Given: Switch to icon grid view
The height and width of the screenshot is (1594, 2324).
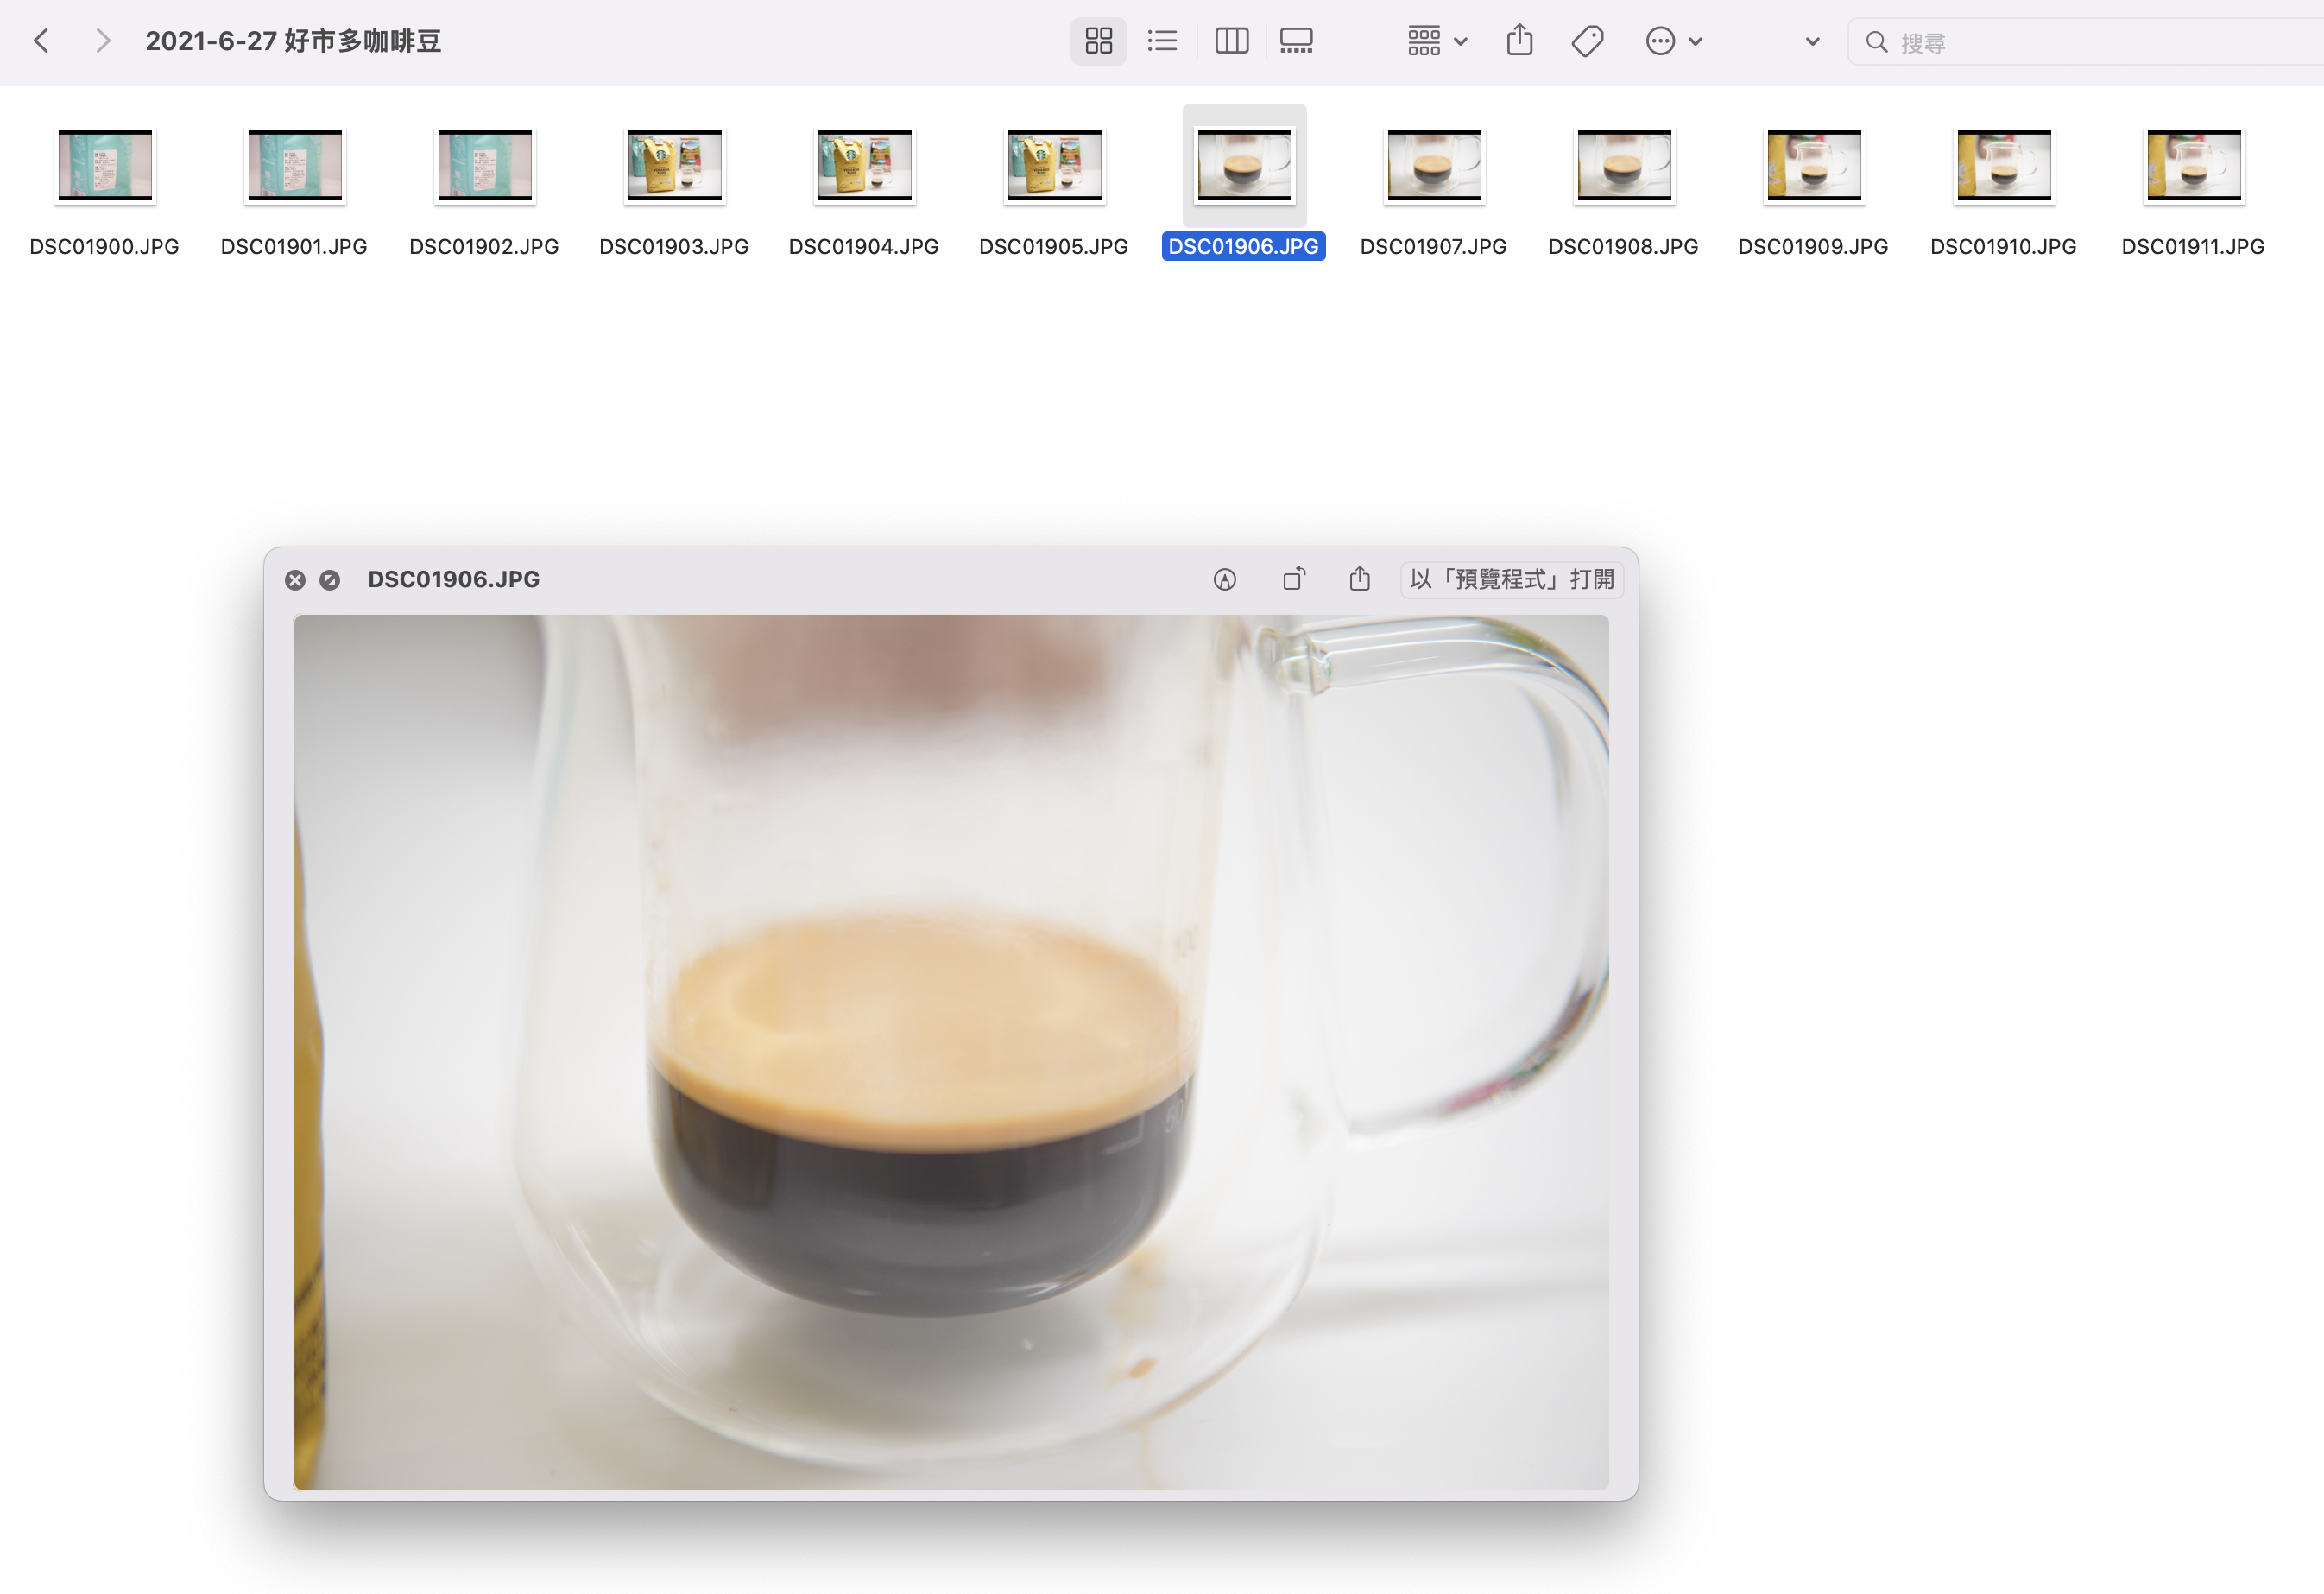Looking at the screenshot, I should [x=1098, y=41].
